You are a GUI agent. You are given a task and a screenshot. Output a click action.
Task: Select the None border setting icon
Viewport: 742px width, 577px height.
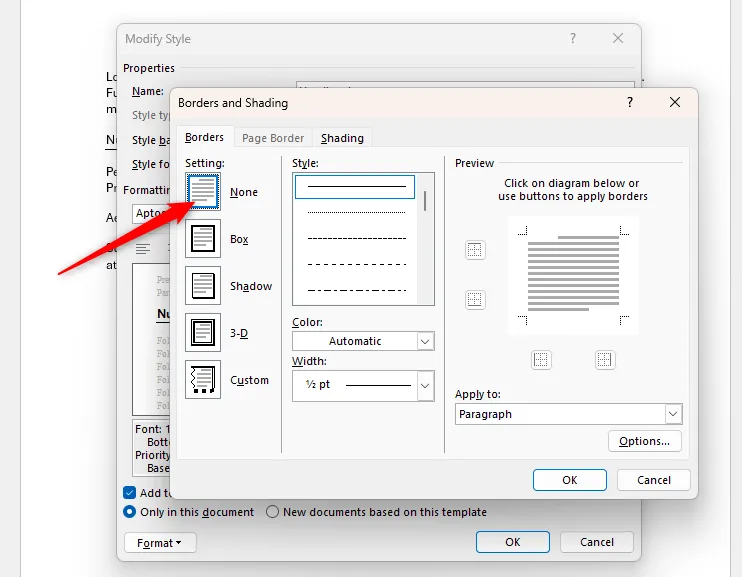(x=203, y=191)
